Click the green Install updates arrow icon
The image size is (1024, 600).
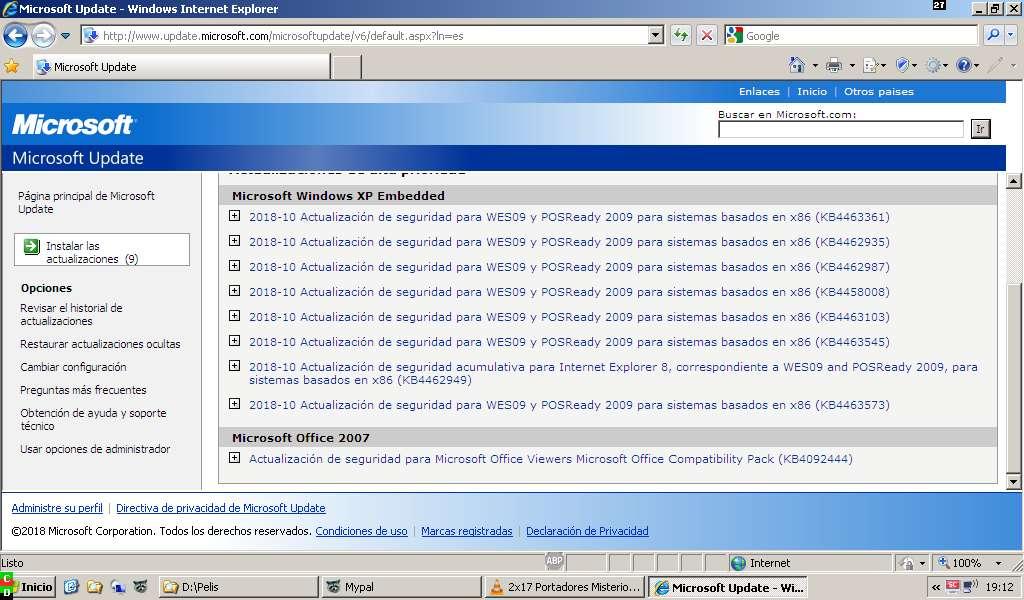(x=31, y=247)
